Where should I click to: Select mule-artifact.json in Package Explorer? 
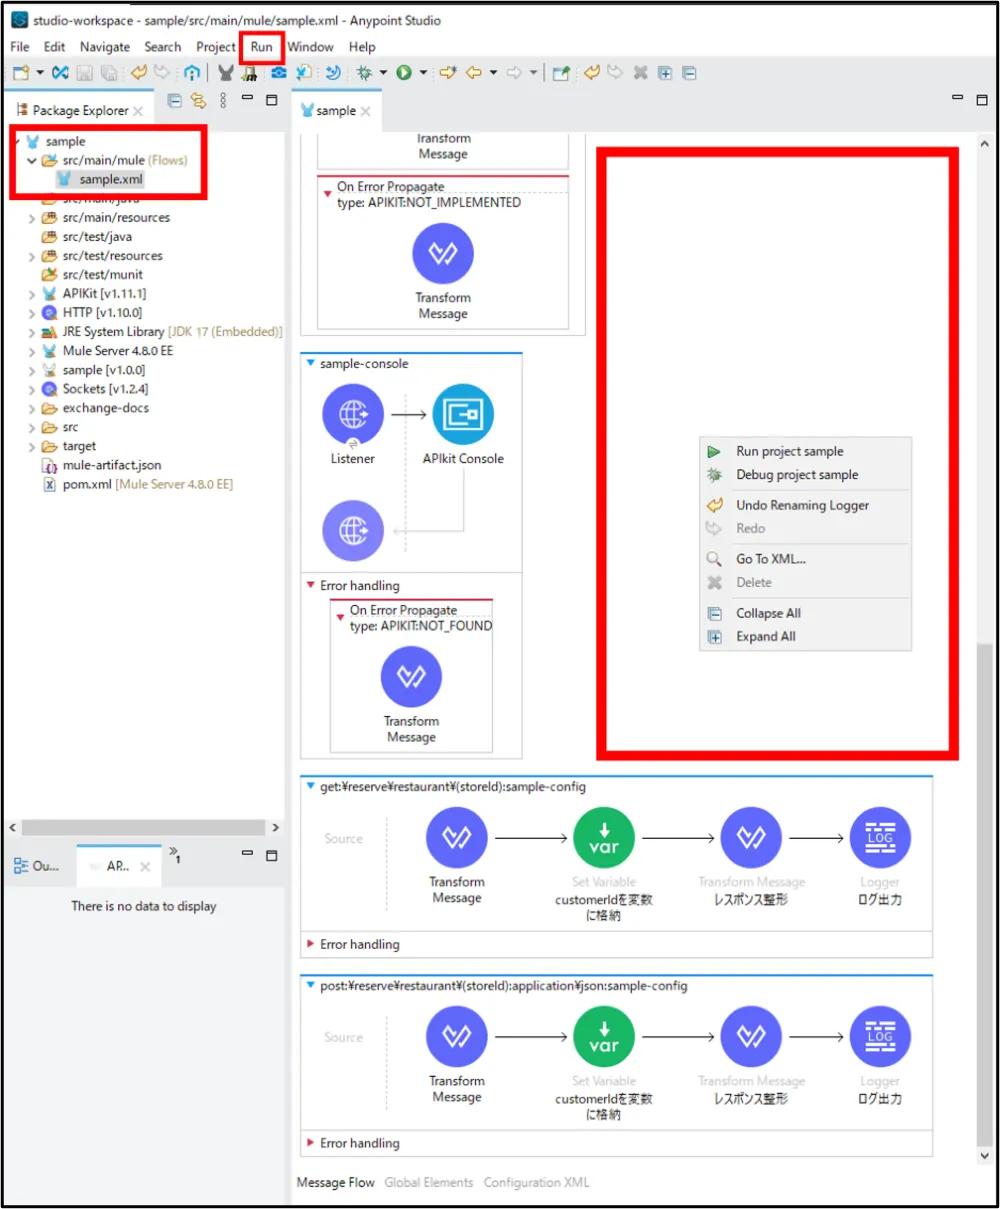[x=102, y=466]
